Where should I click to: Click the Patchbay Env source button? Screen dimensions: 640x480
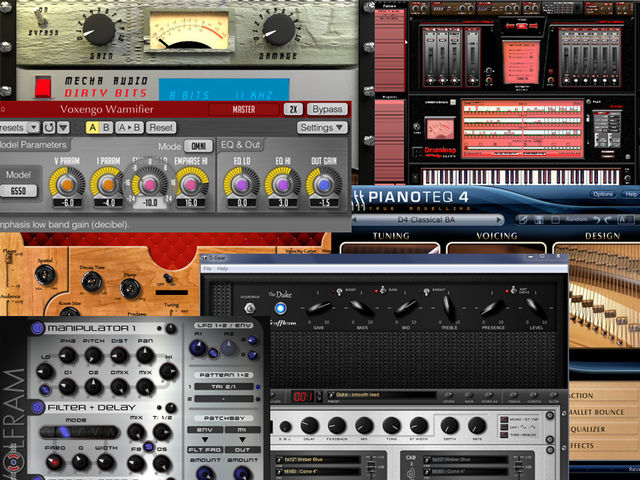[x=205, y=430]
